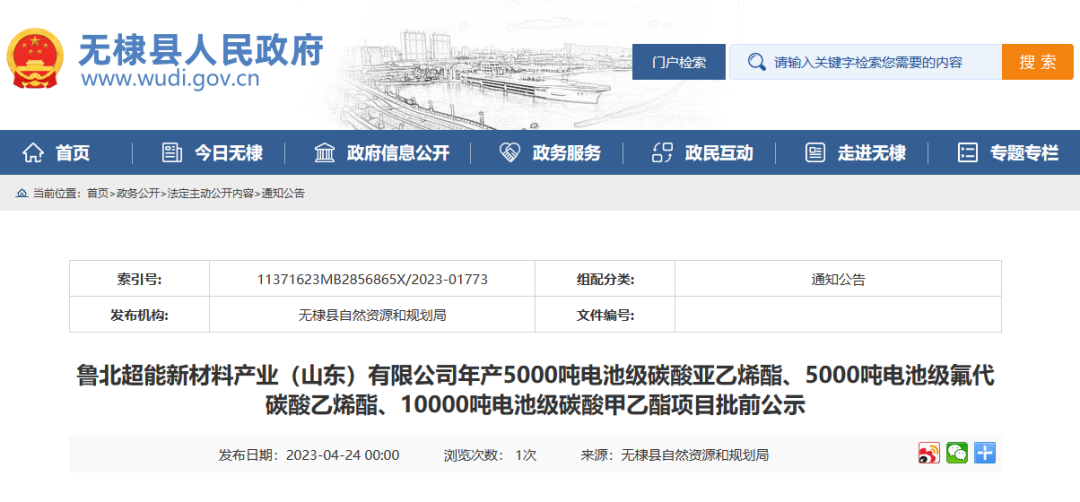This screenshot has width=1080, height=502.
Task: Go to 通知公告 in the breadcrumb
Action: click(283, 194)
